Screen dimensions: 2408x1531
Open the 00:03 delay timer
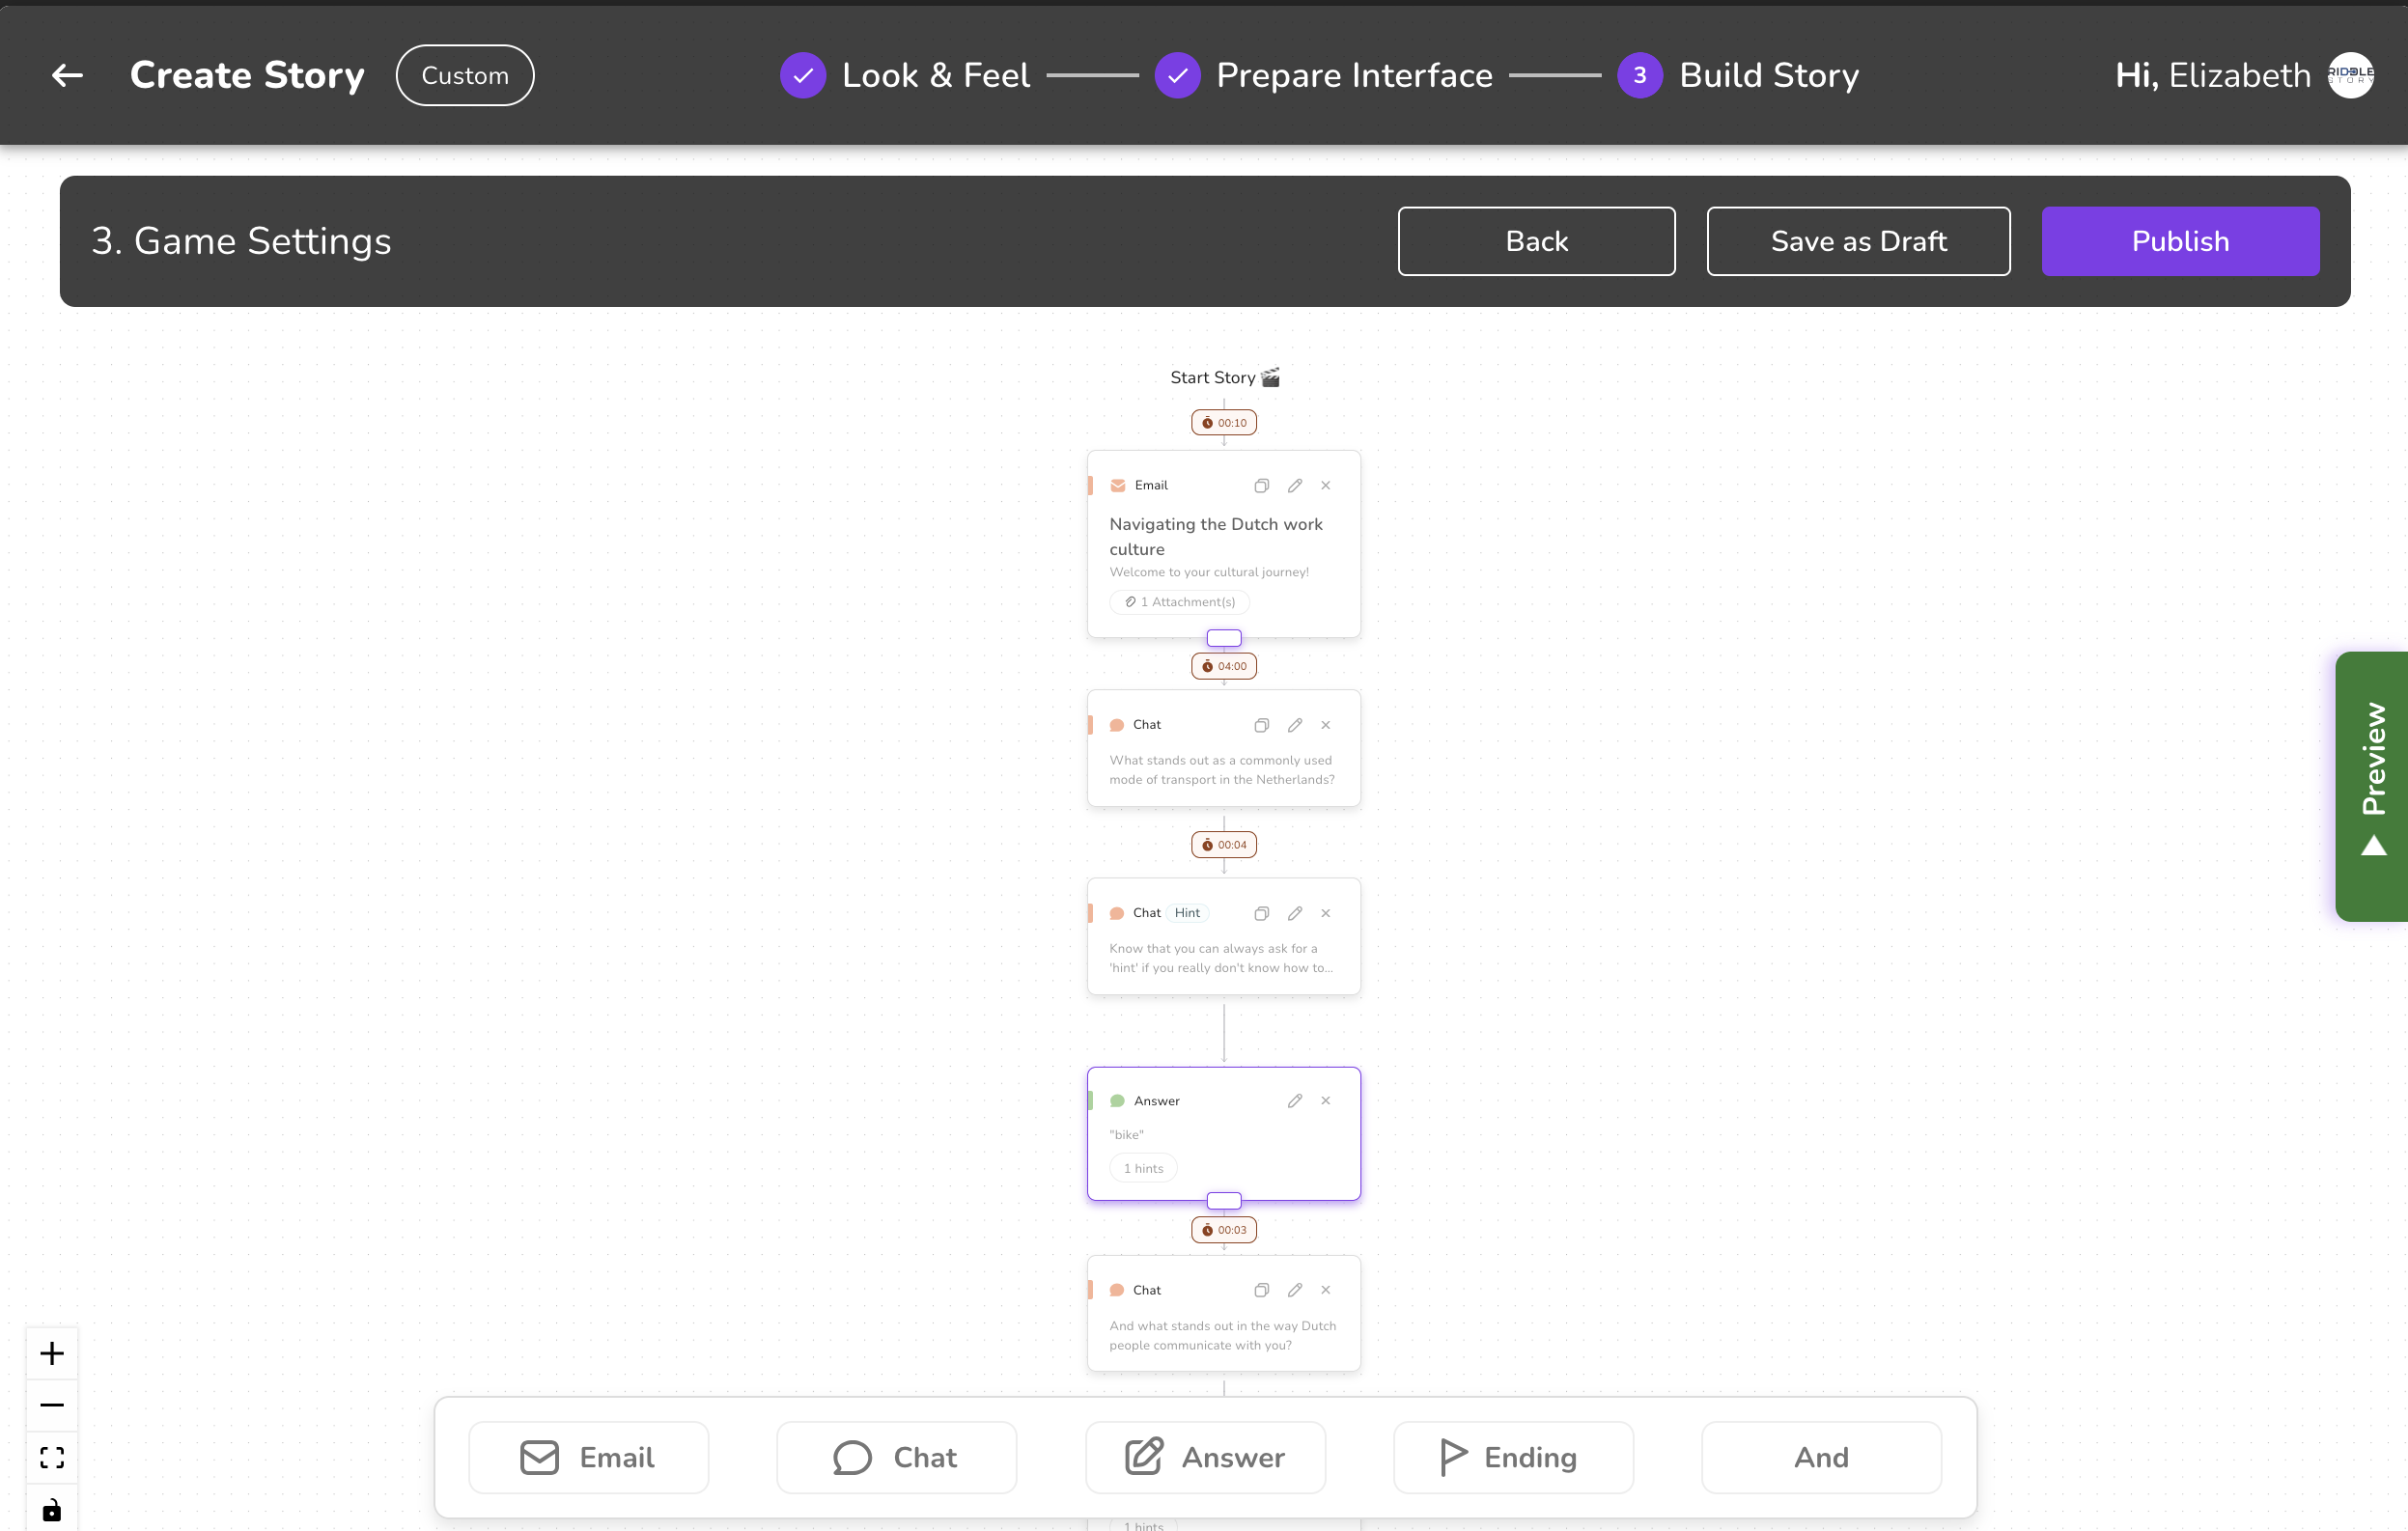click(x=1224, y=1230)
